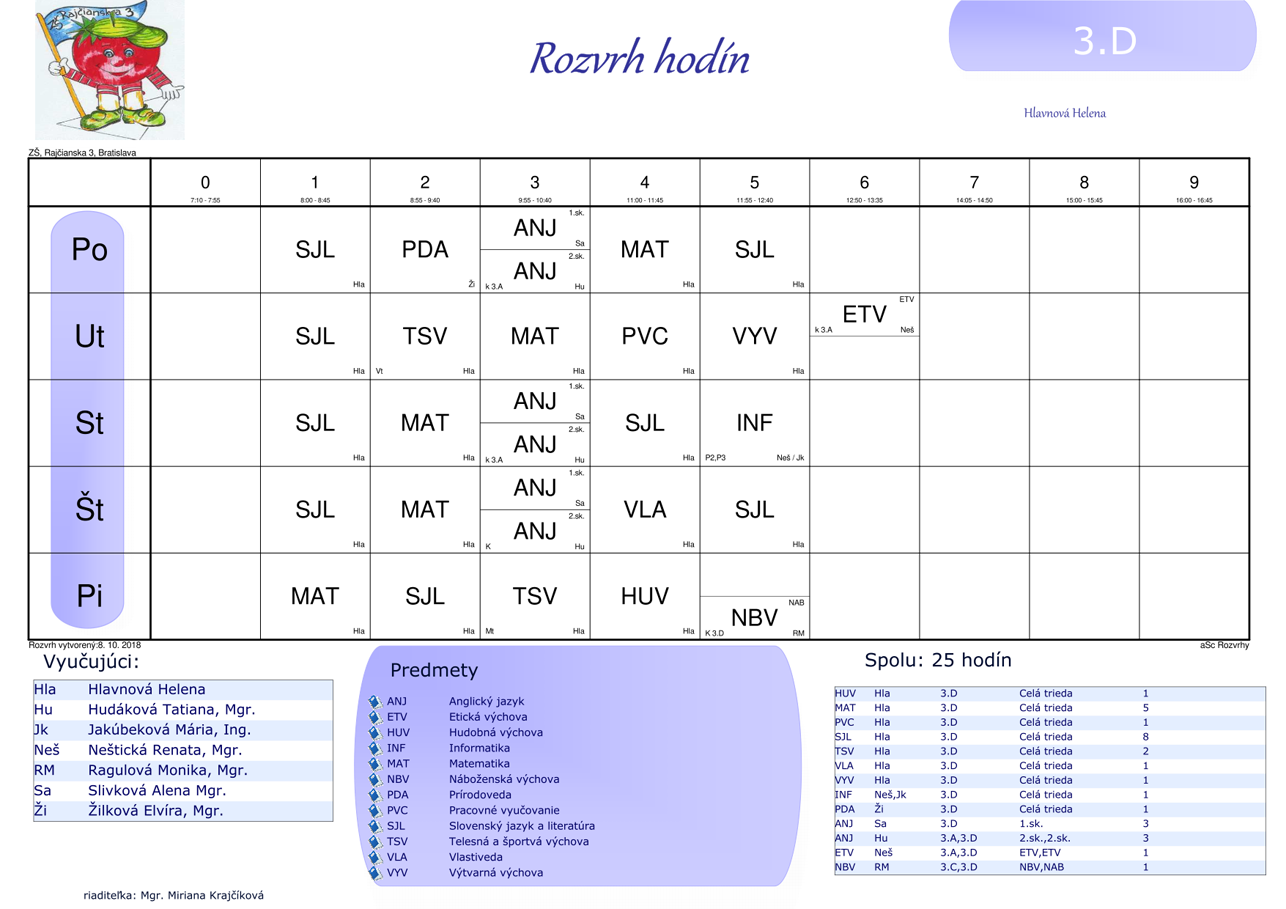Click summary row SJL Hla with 8 hours
Viewport: 1286px width, 909px height.
[x=1049, y=737]
